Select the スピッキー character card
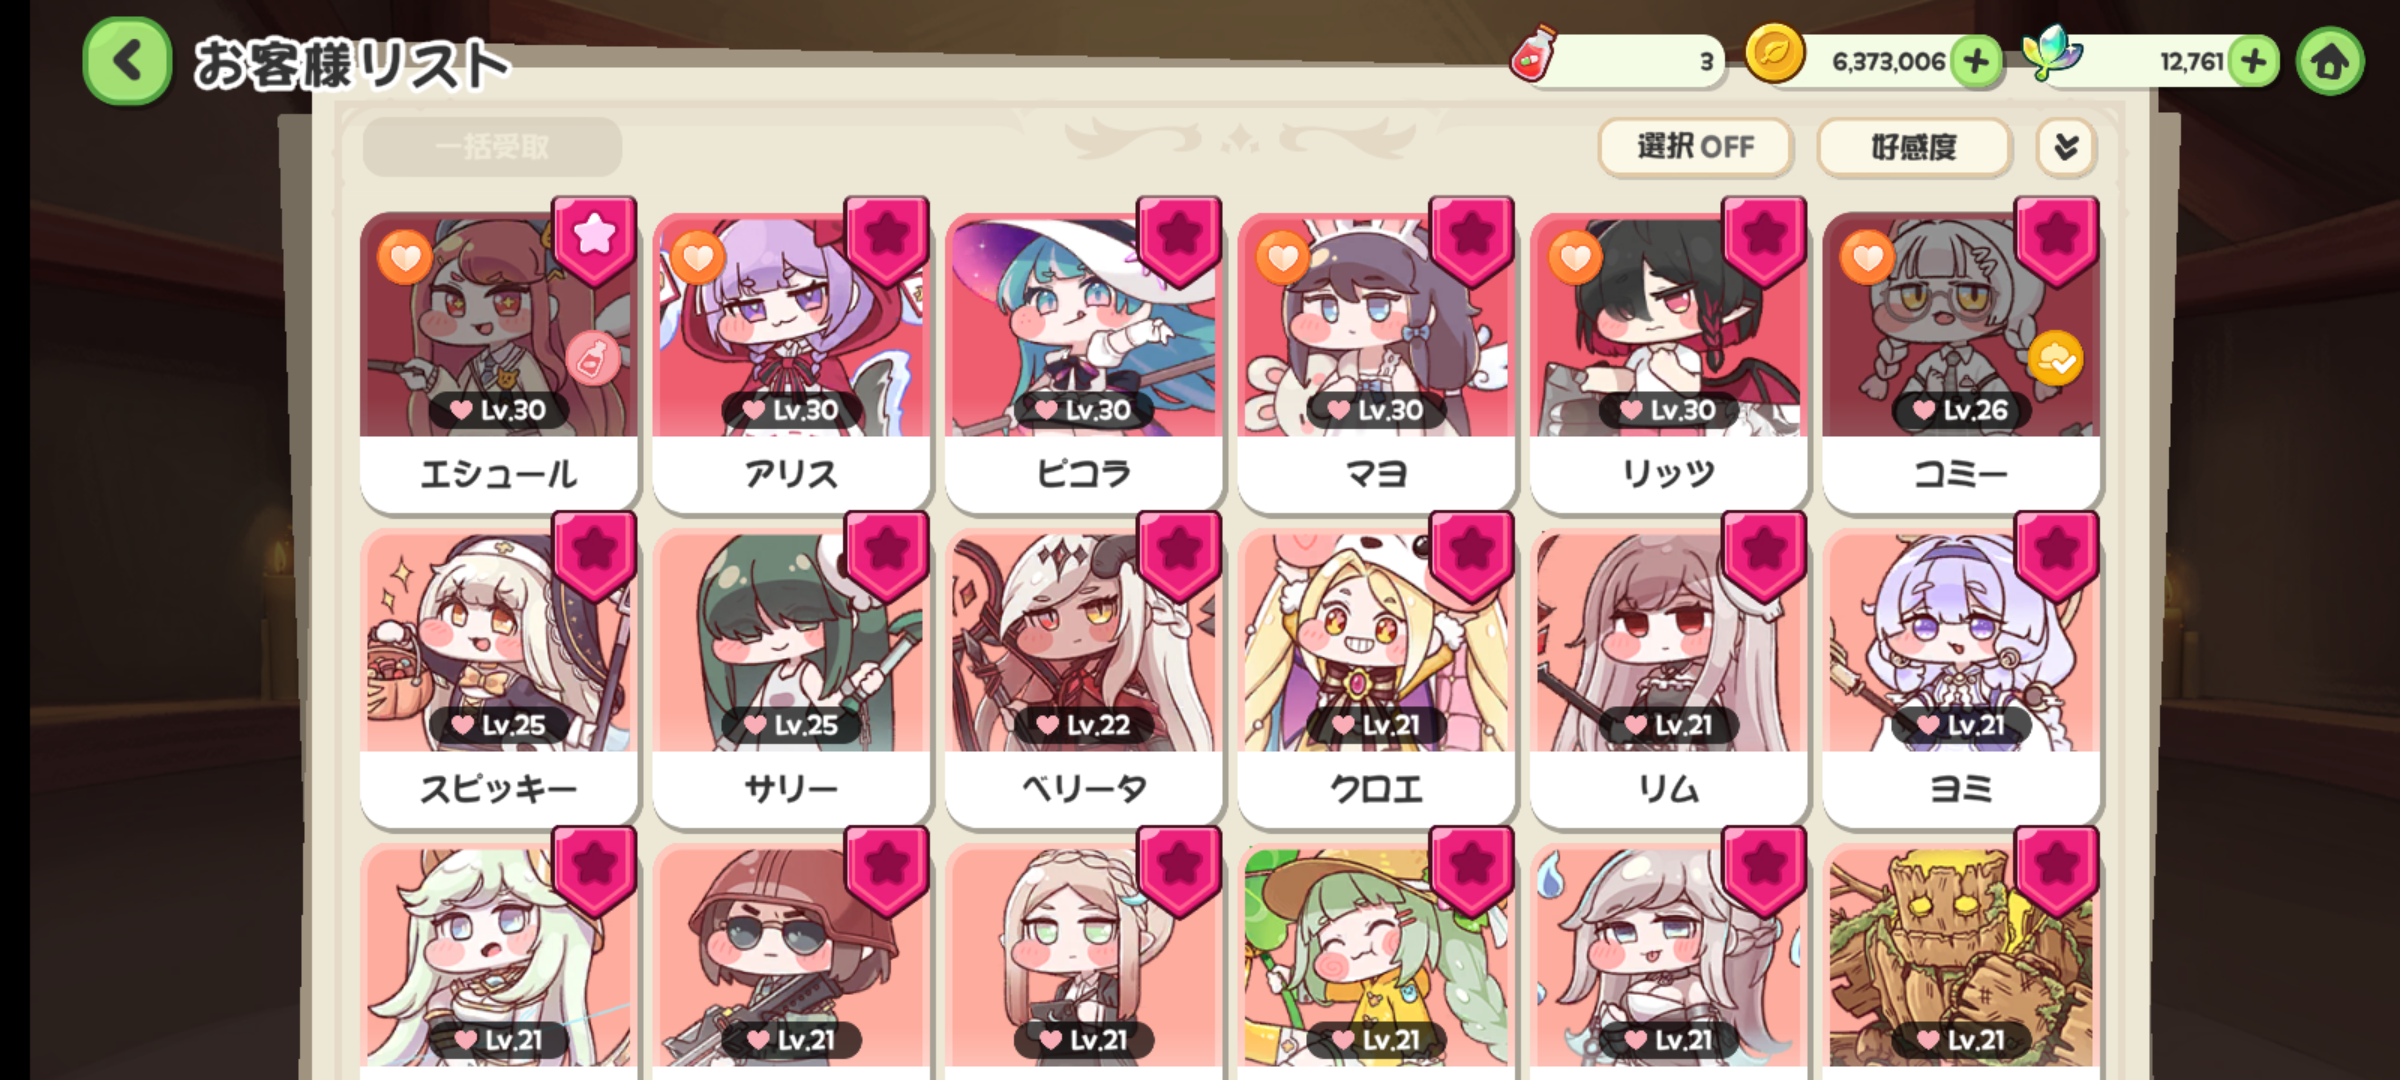The height and width of the screenshot is (1080, 2400). click(x=498, y=677)
